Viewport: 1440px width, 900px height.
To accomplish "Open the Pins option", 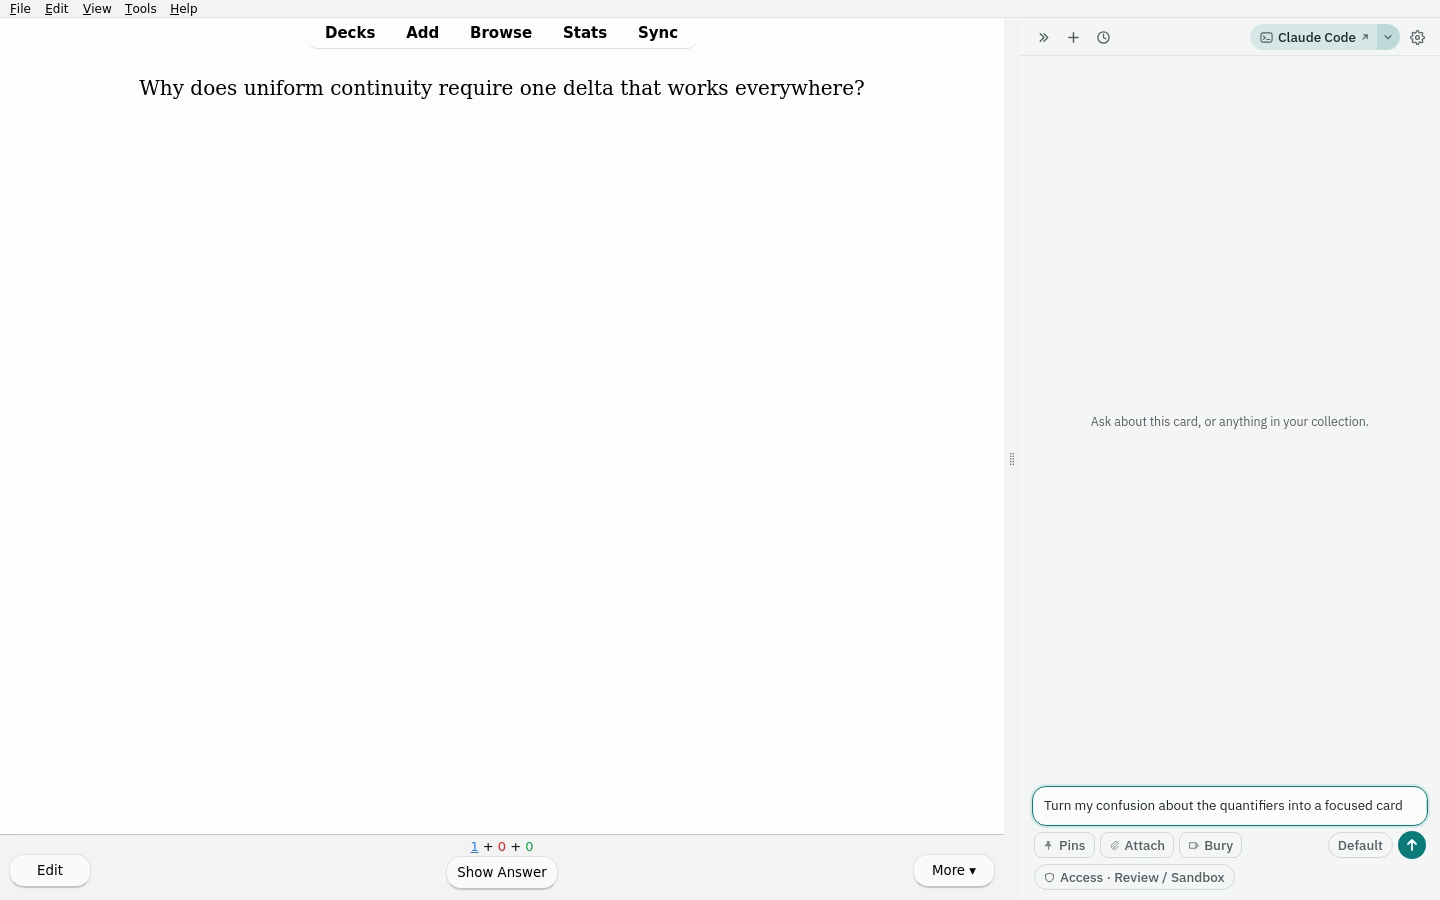I will (x=1064, y=845).
